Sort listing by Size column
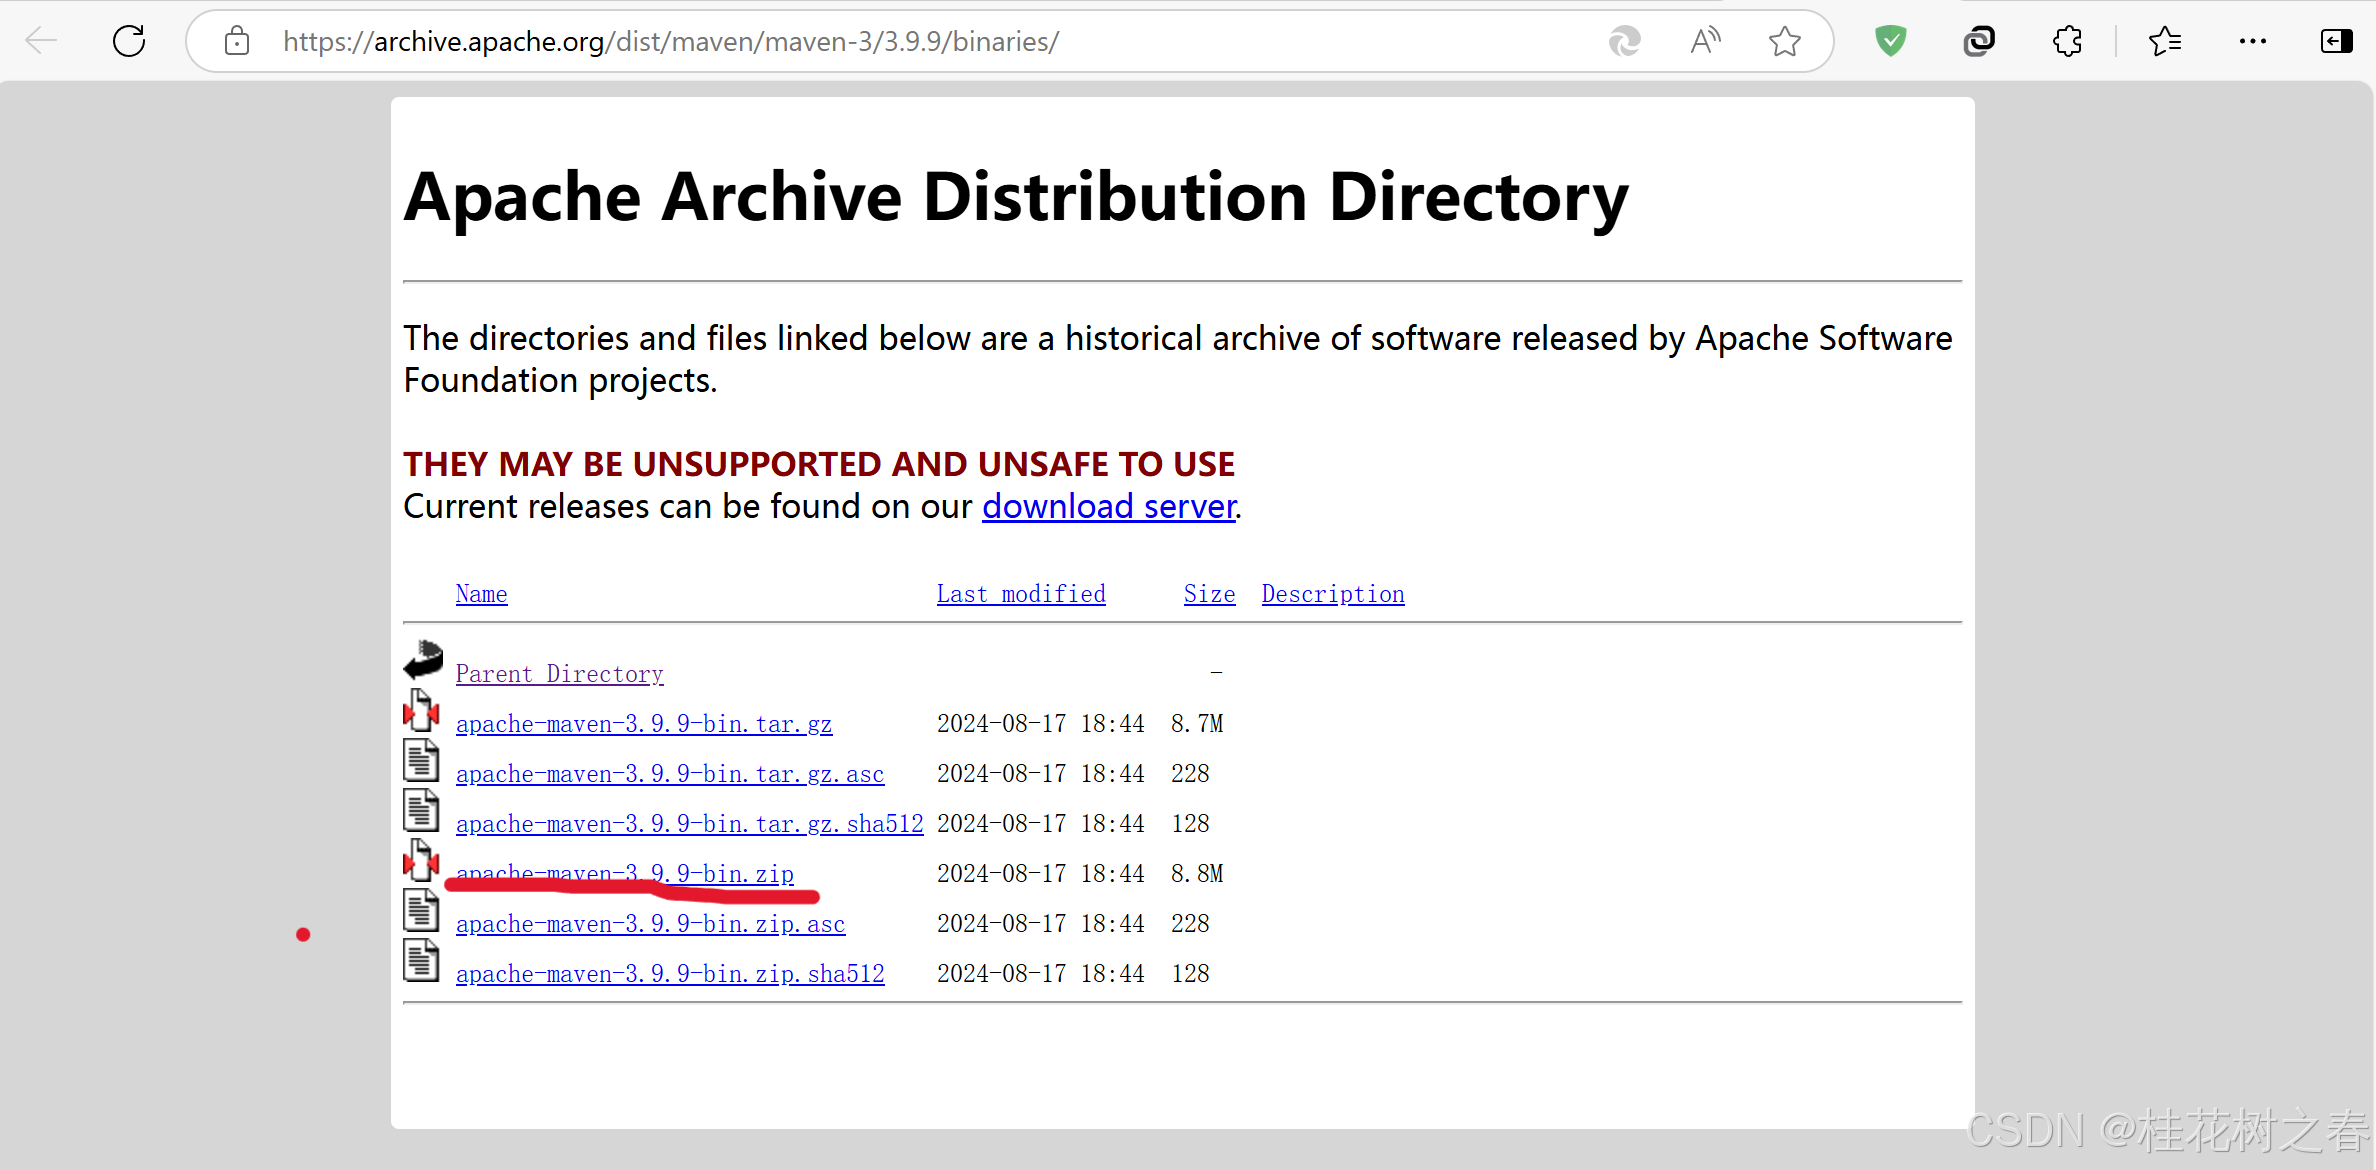Viewport: 2376px width, 1170px height. pyautogui.click(x=1209, y=594)
